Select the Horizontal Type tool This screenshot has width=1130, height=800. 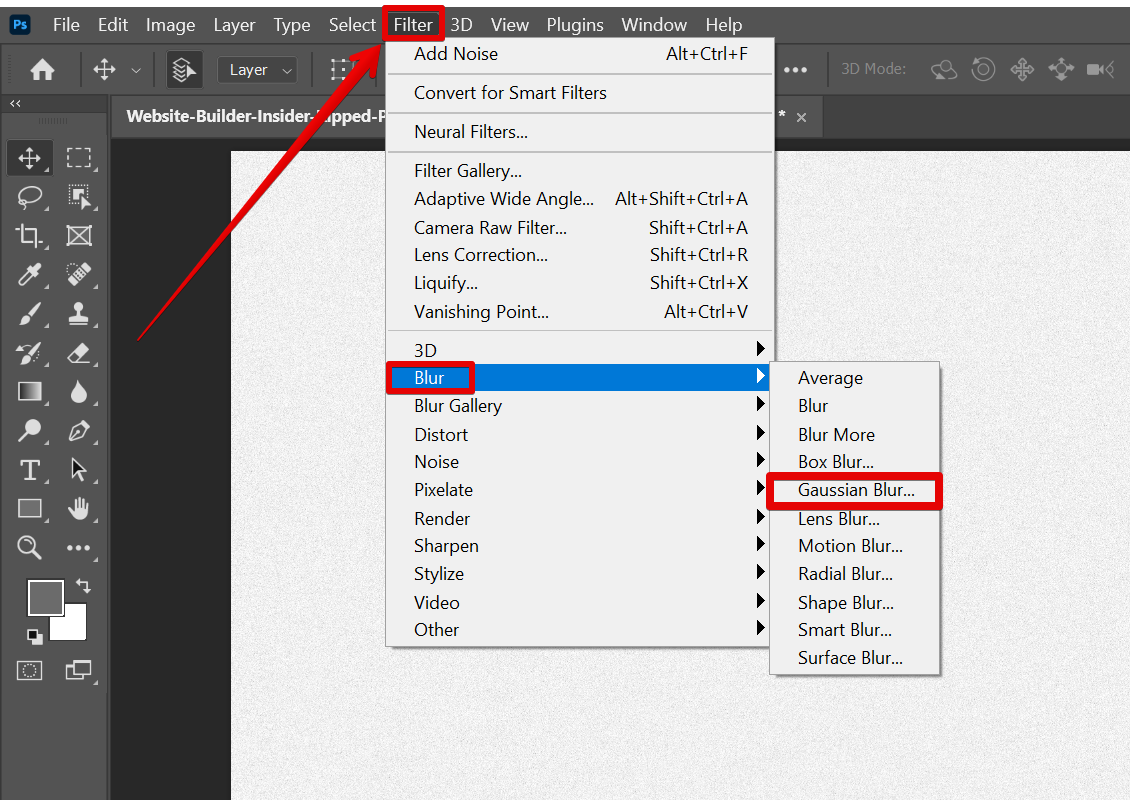[30, 470]
